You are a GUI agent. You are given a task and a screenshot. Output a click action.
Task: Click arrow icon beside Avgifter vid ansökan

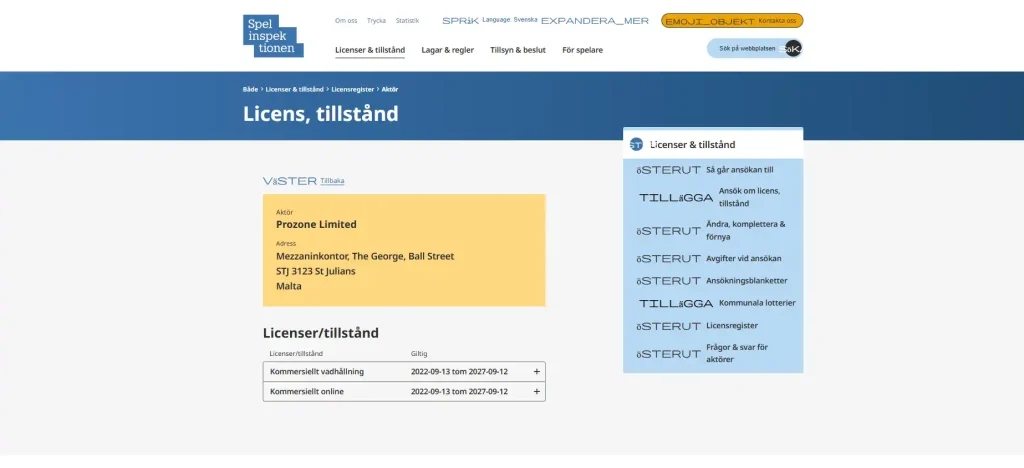pyautogui.click(x=669, y=258)
